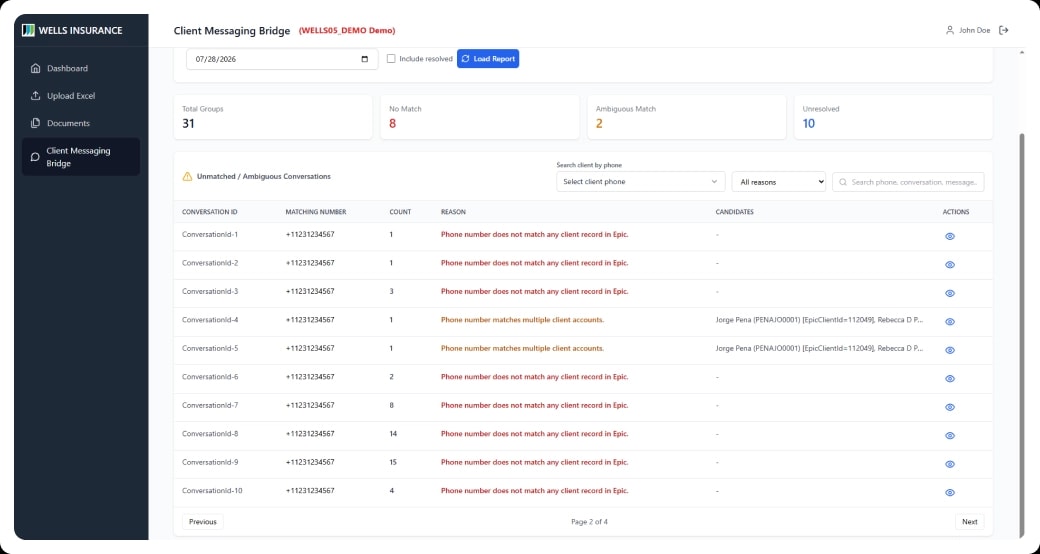
Task: Click the Load Report button
Action: [488, 58]
